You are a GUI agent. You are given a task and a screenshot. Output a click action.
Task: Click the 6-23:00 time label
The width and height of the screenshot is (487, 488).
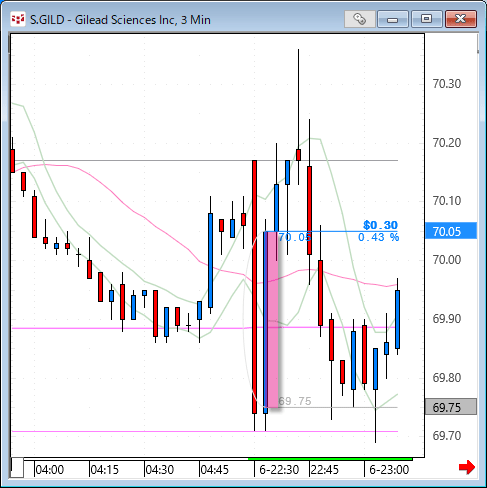pyautogui.click(x=389, y=470)
